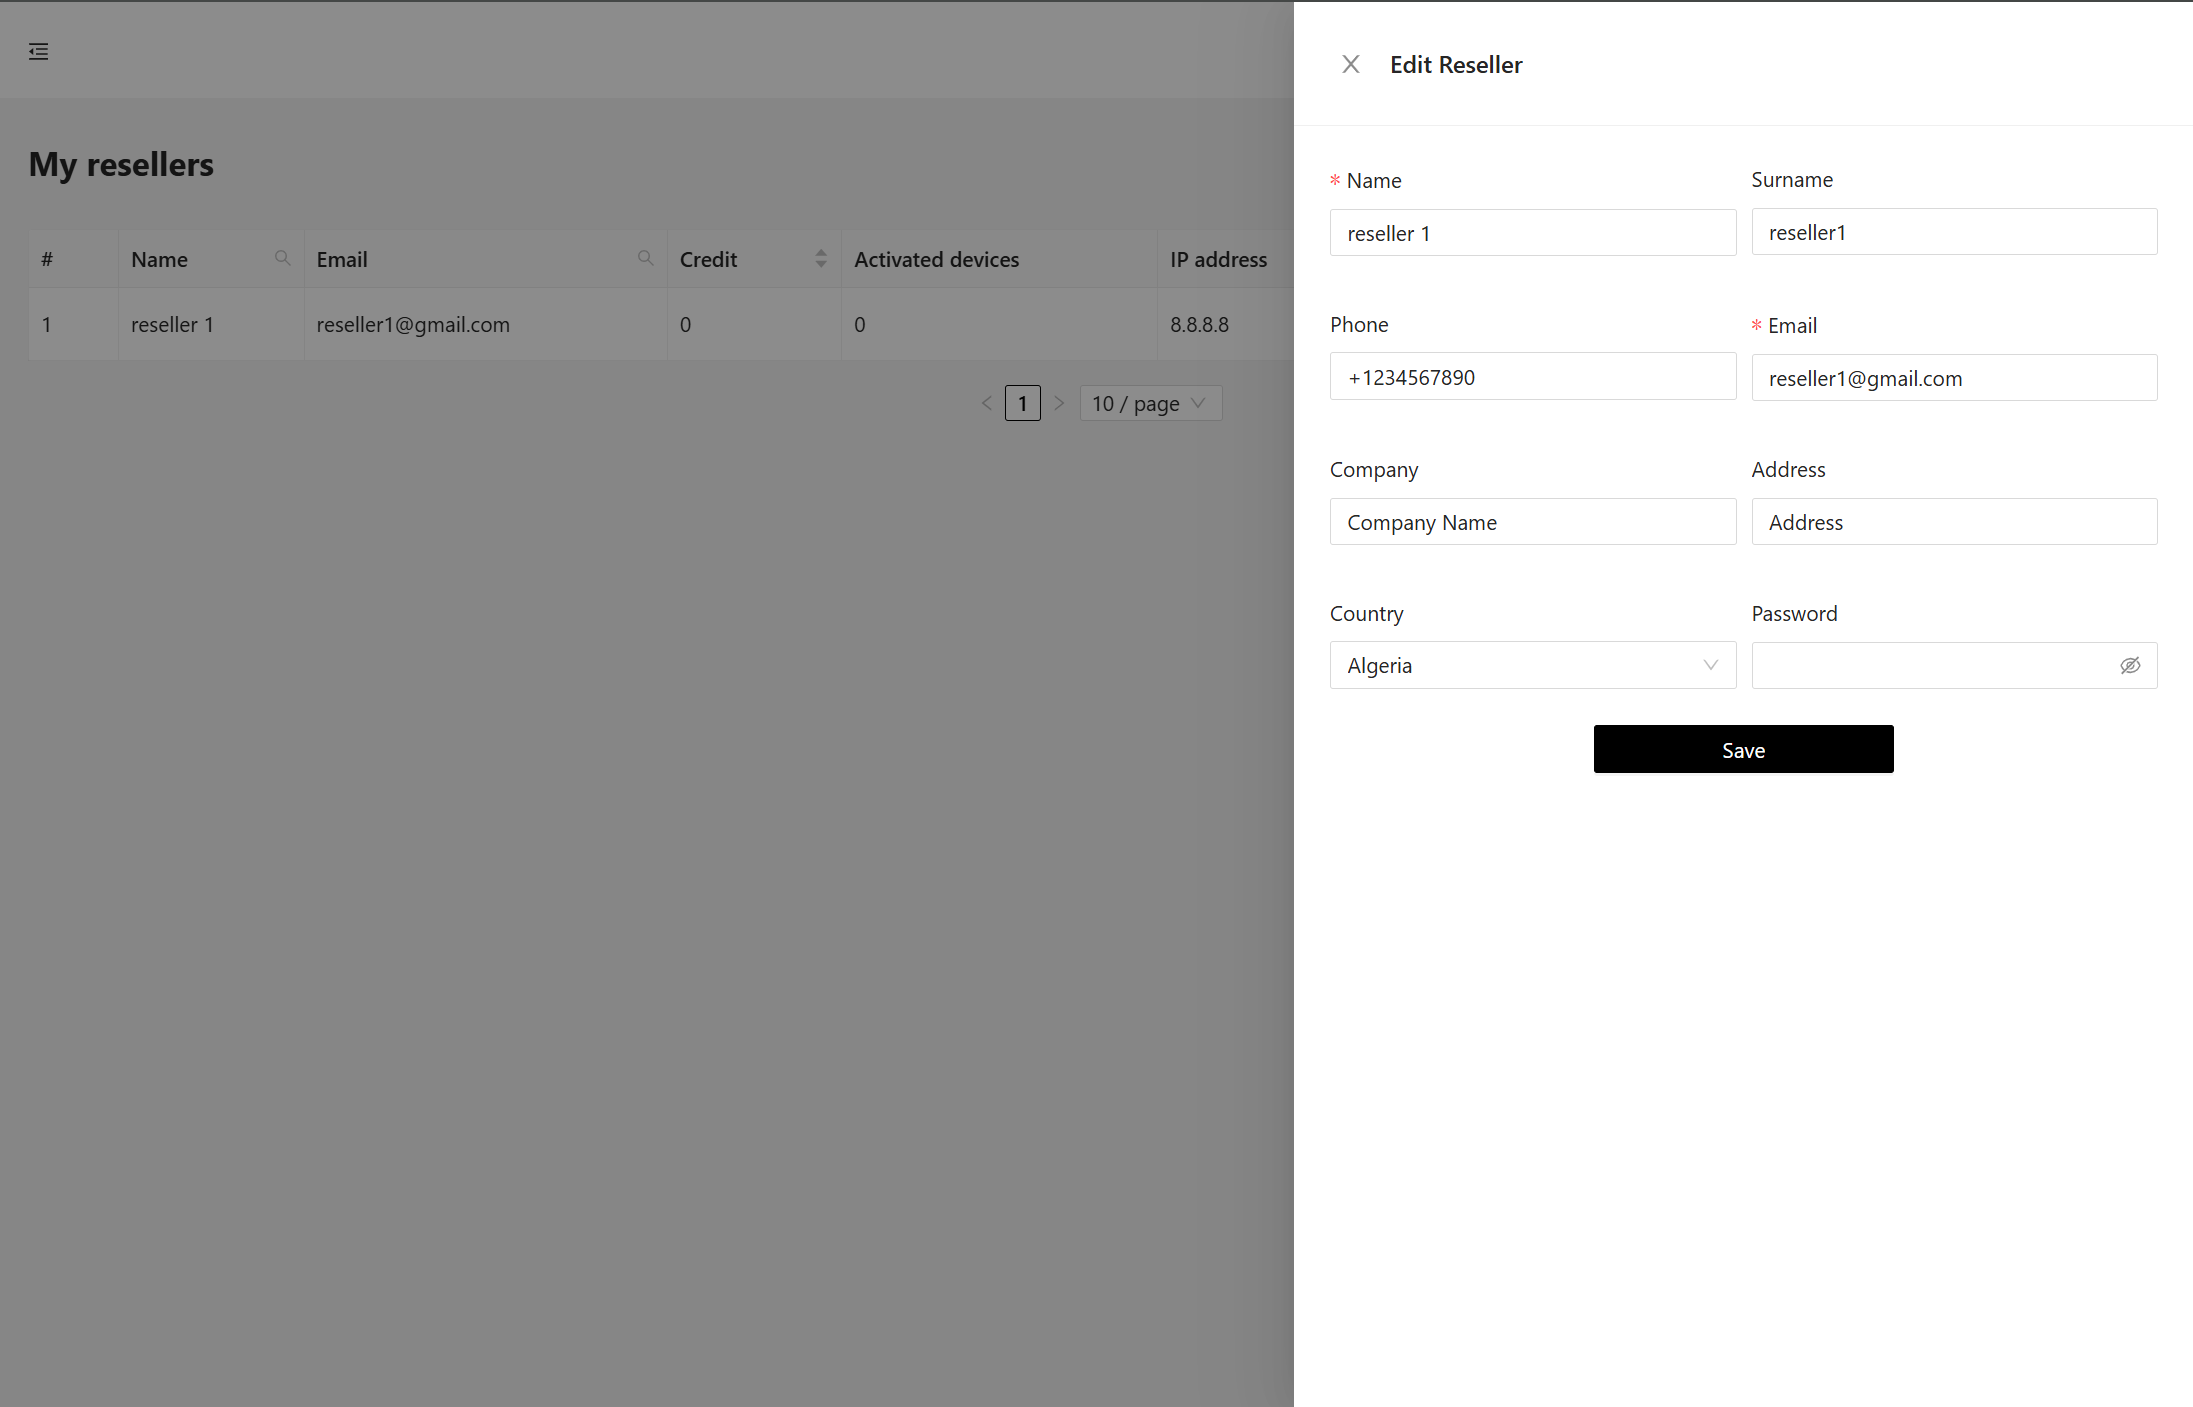Click the 'reseller 1' name cell
The image size is (2193, 1407).
click(211, 325)
